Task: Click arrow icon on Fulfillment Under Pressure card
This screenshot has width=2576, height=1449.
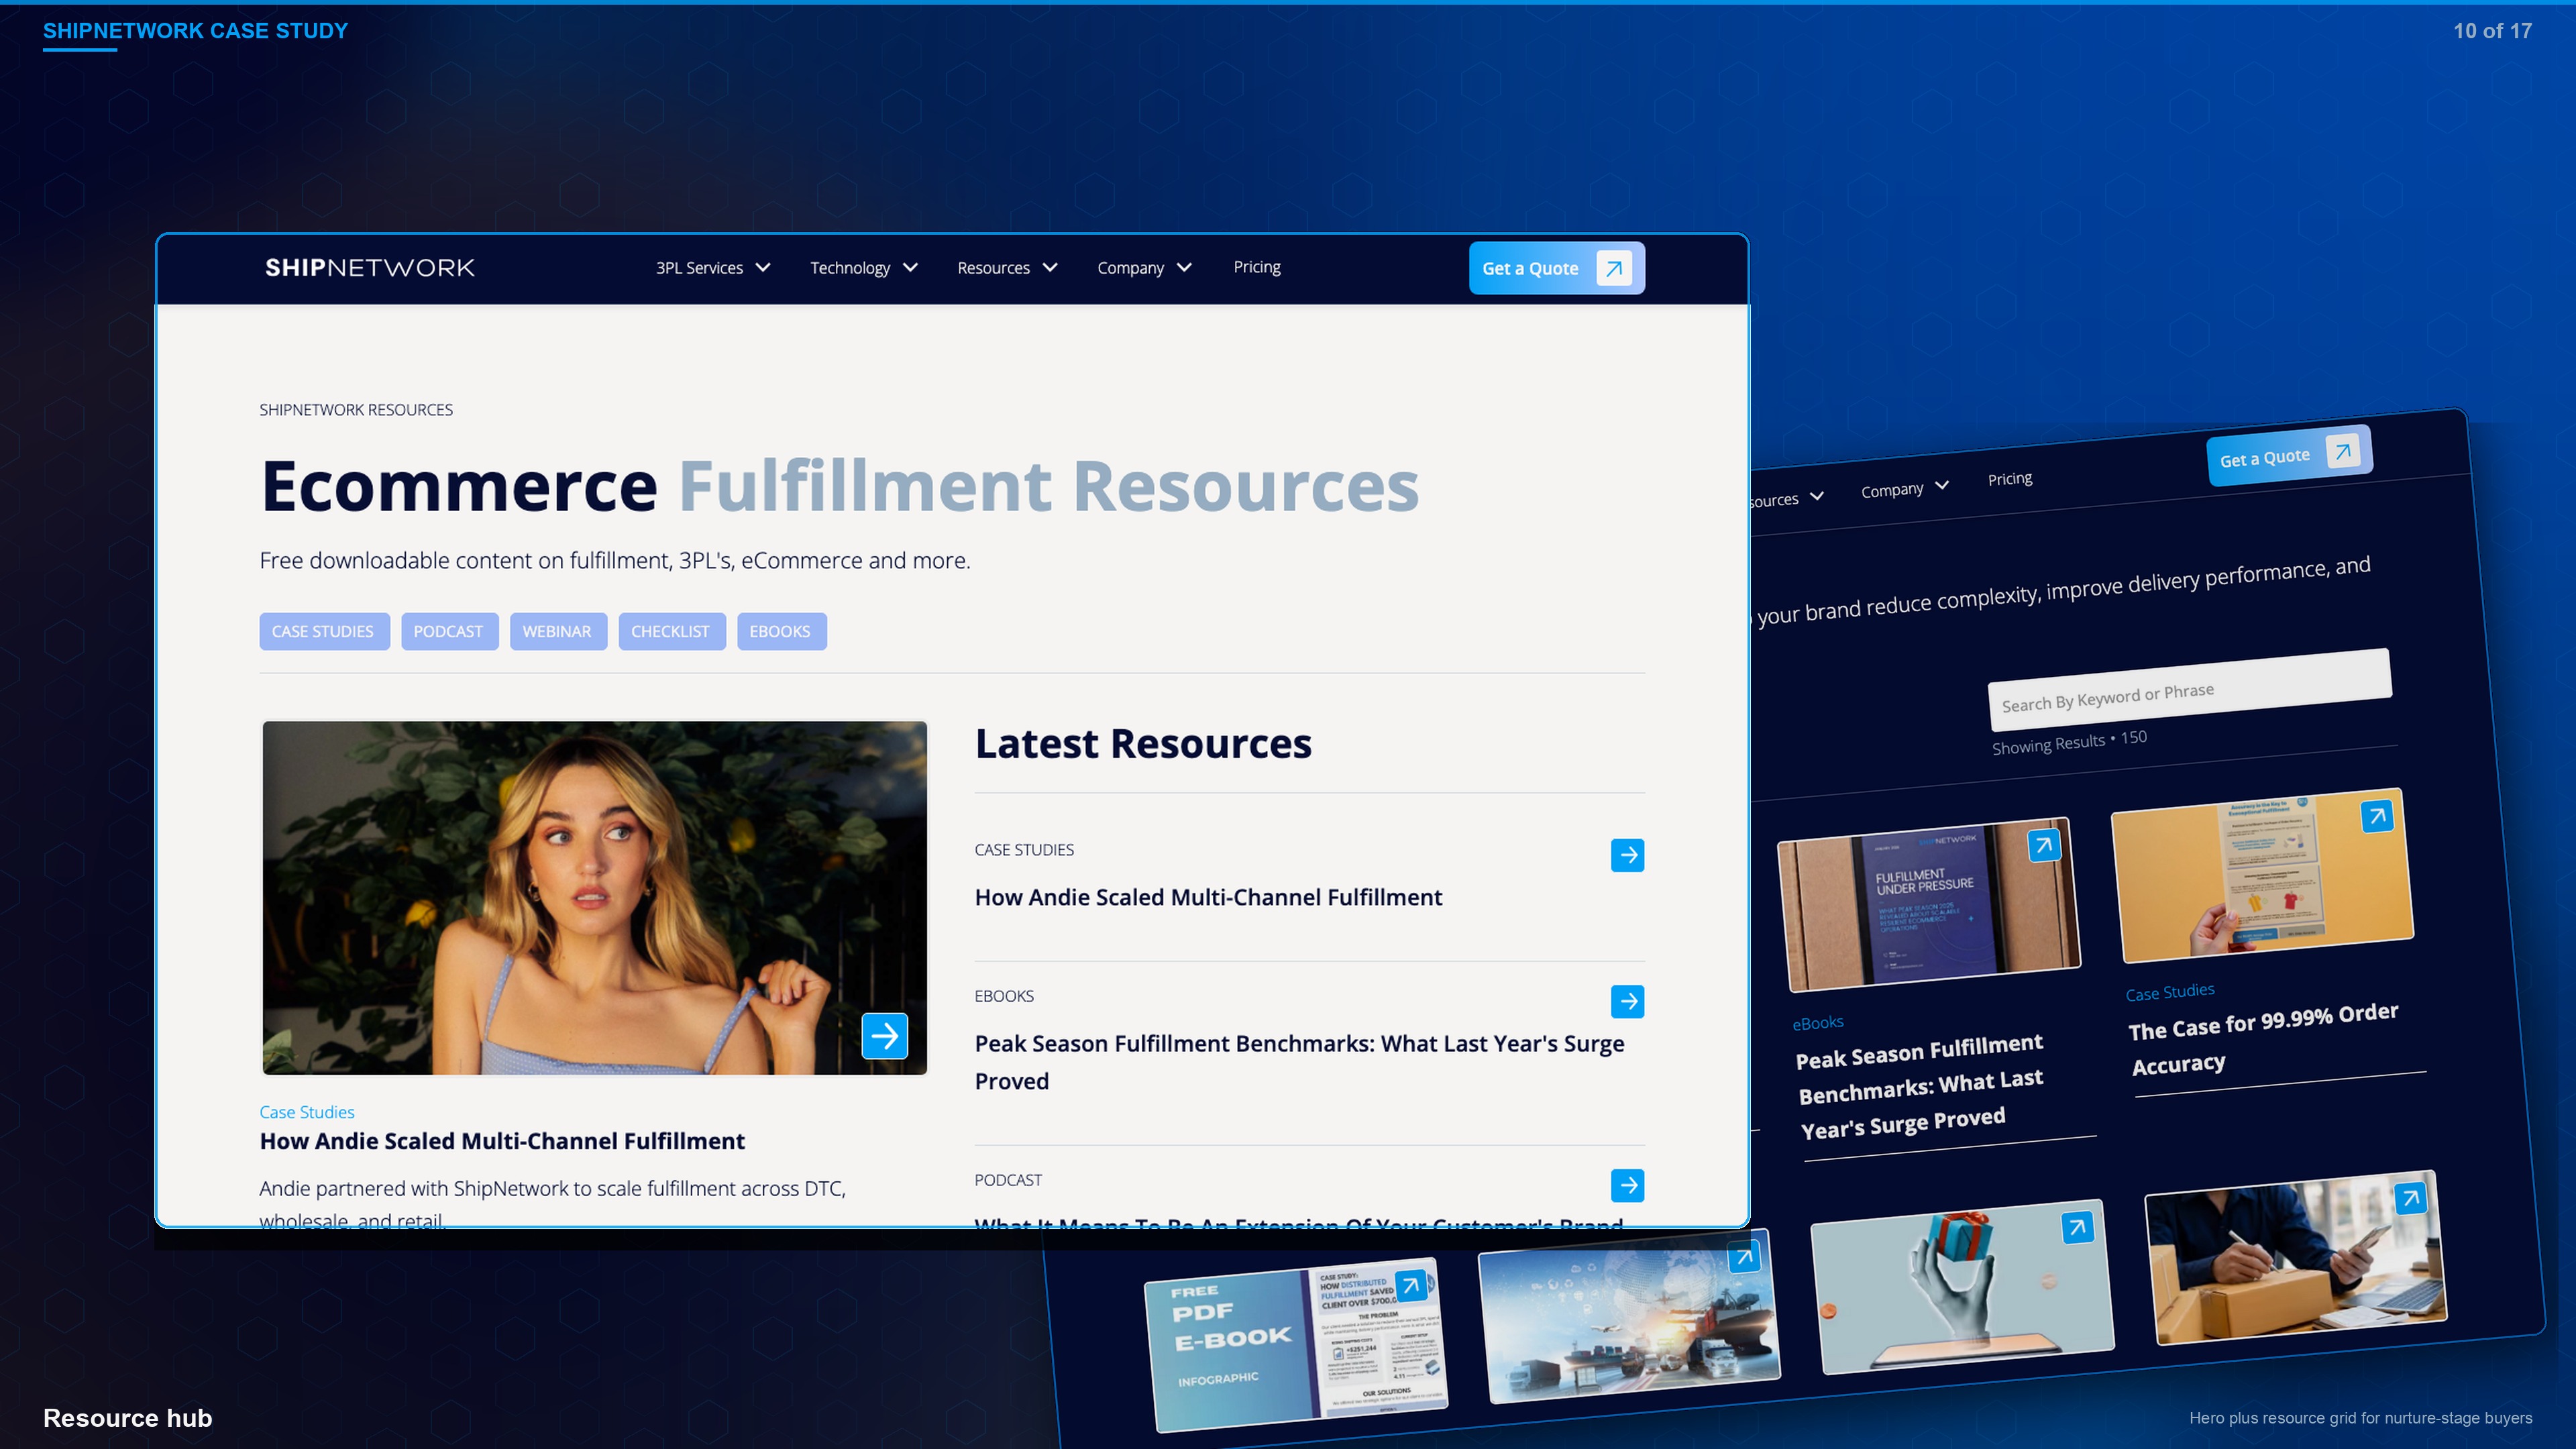Action: click(x=2044, y=846)
